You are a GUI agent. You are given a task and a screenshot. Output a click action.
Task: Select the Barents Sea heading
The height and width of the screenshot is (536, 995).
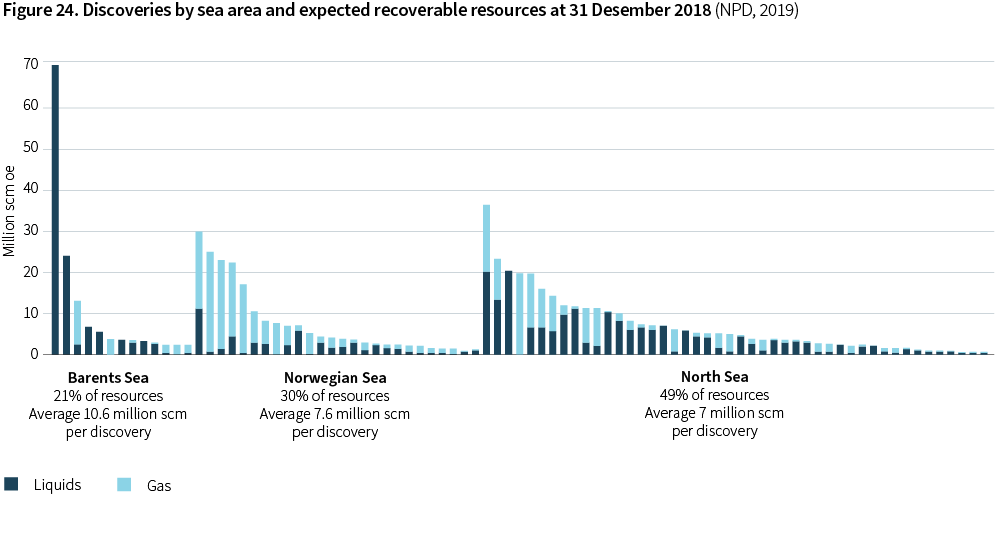click(109, 377)
